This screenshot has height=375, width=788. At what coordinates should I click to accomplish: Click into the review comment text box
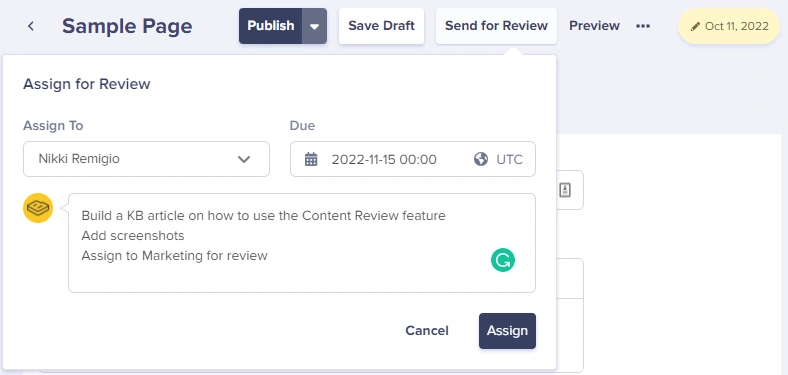click(x=302, y=243)
